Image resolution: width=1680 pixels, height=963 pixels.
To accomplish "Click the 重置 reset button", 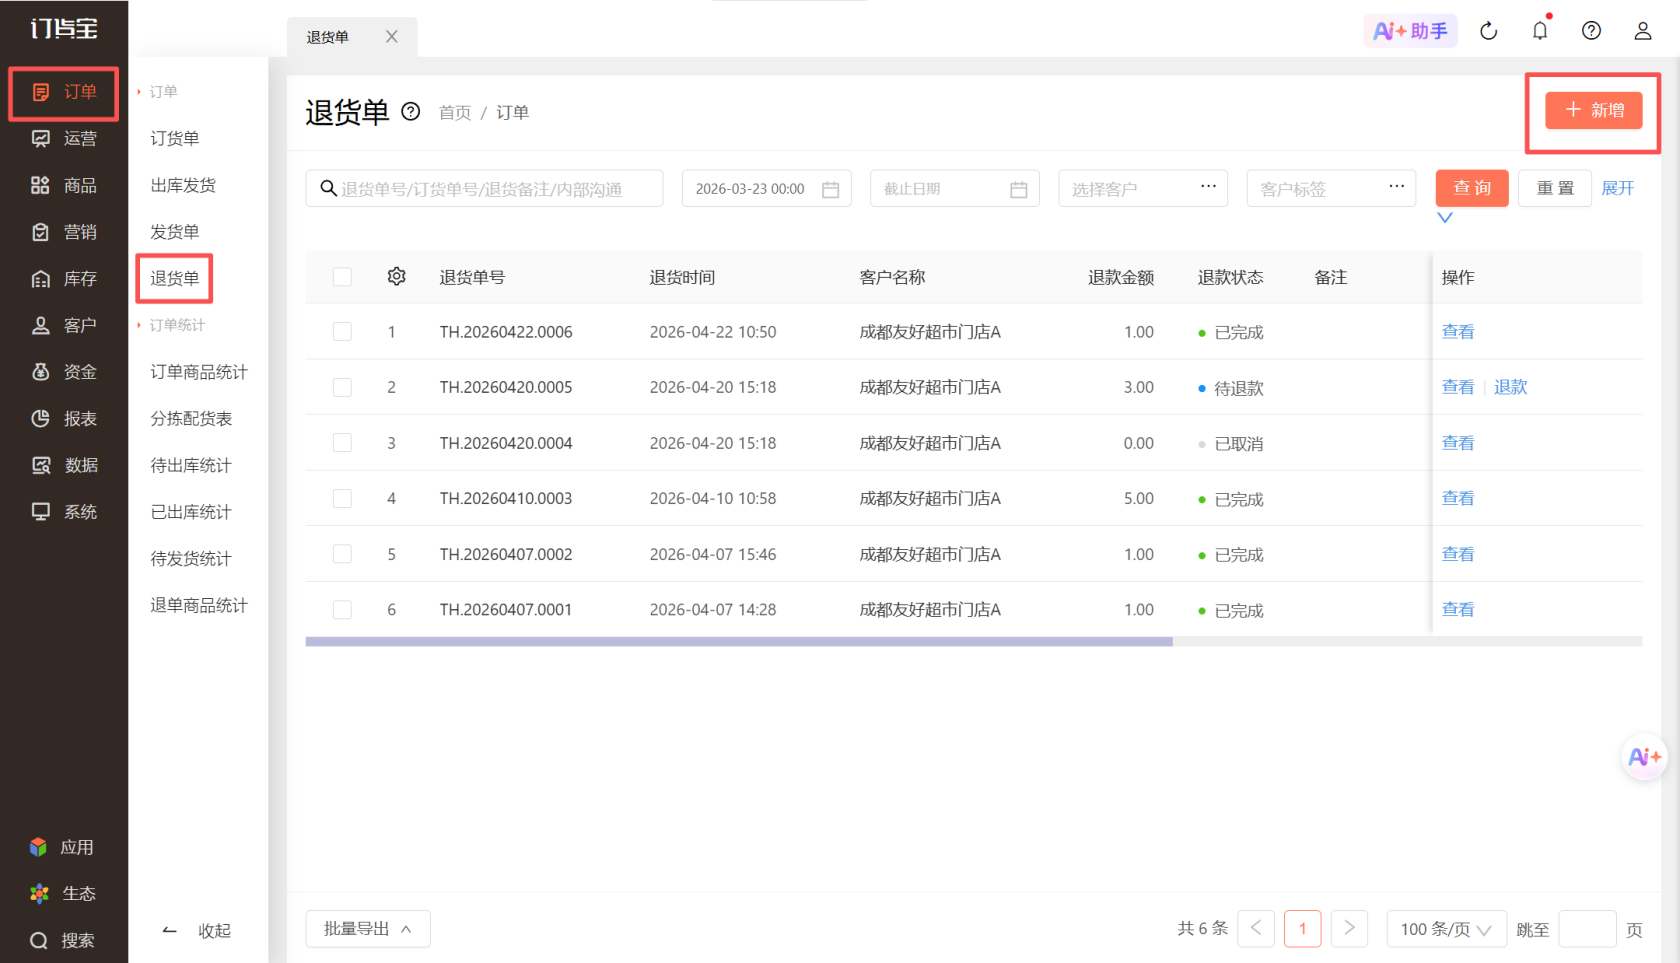I will [x=1555, y=188].
